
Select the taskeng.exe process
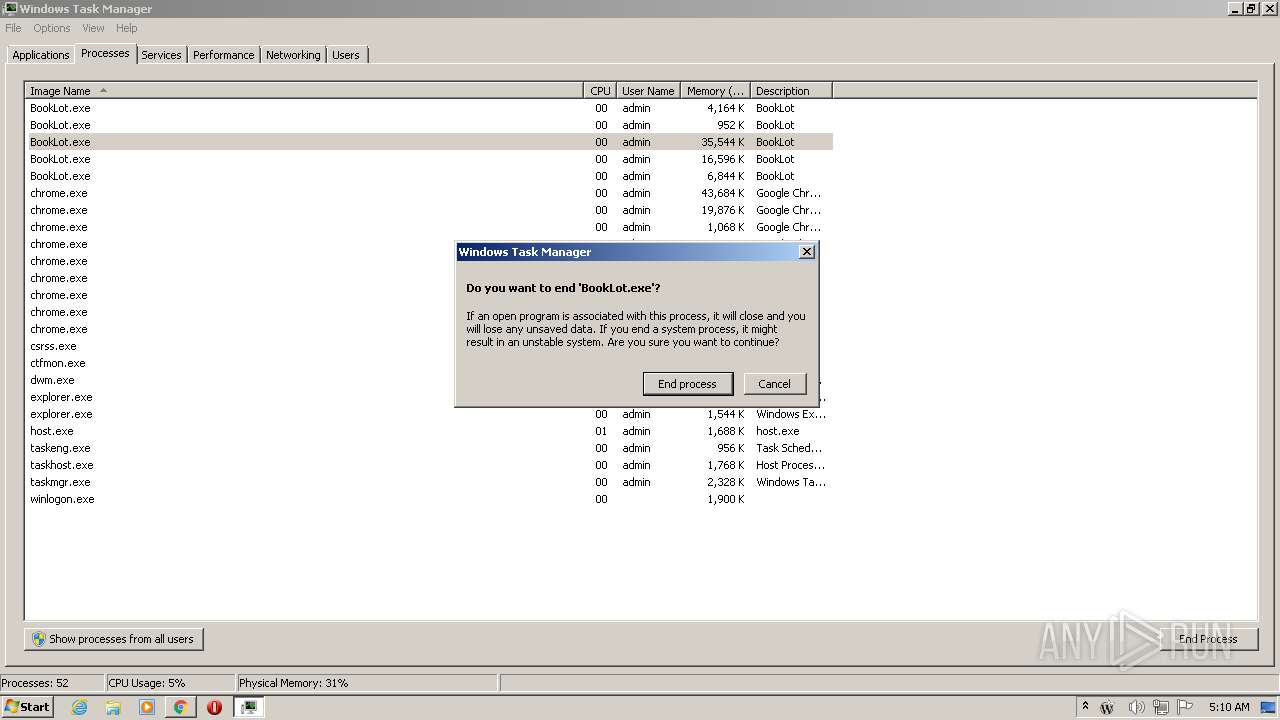[x=60, y=448]
